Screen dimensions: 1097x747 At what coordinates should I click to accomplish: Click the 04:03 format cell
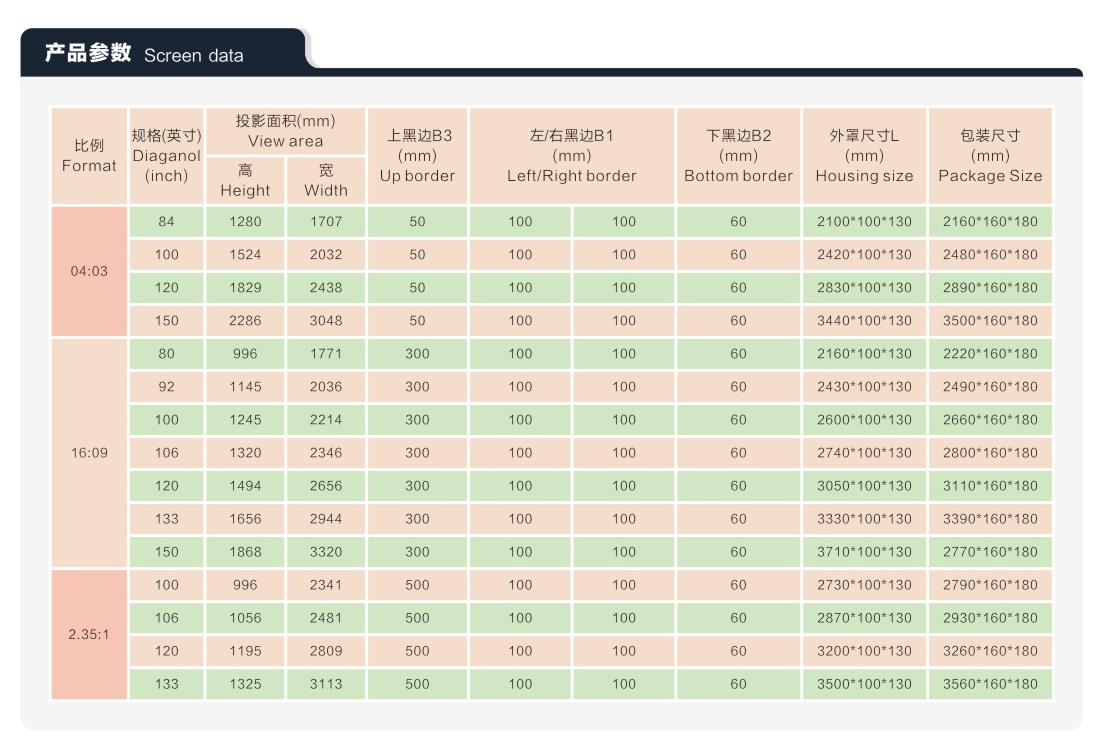(89, 271)
